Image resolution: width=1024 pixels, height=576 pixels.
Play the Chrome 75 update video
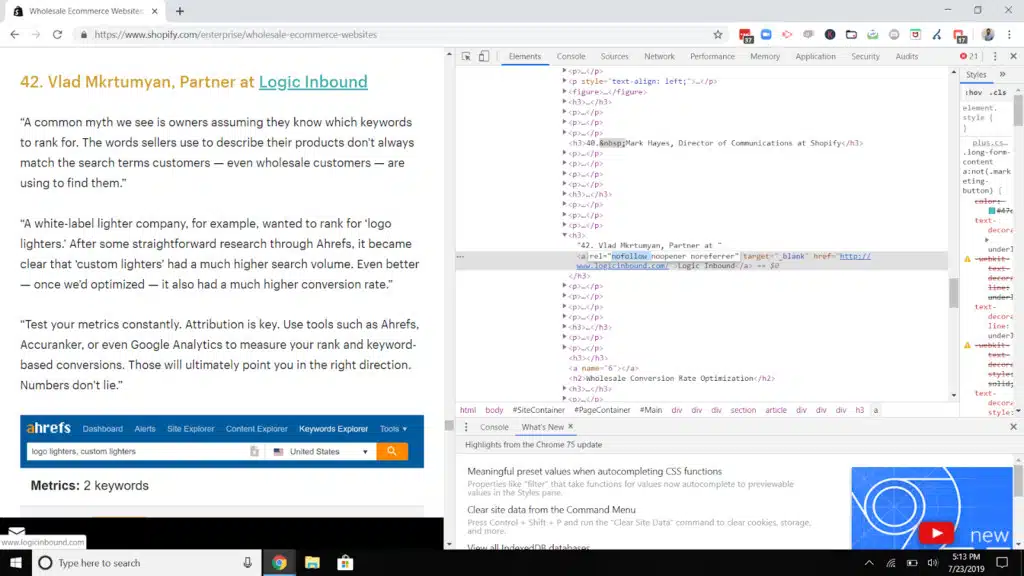[x=936, y=533]
